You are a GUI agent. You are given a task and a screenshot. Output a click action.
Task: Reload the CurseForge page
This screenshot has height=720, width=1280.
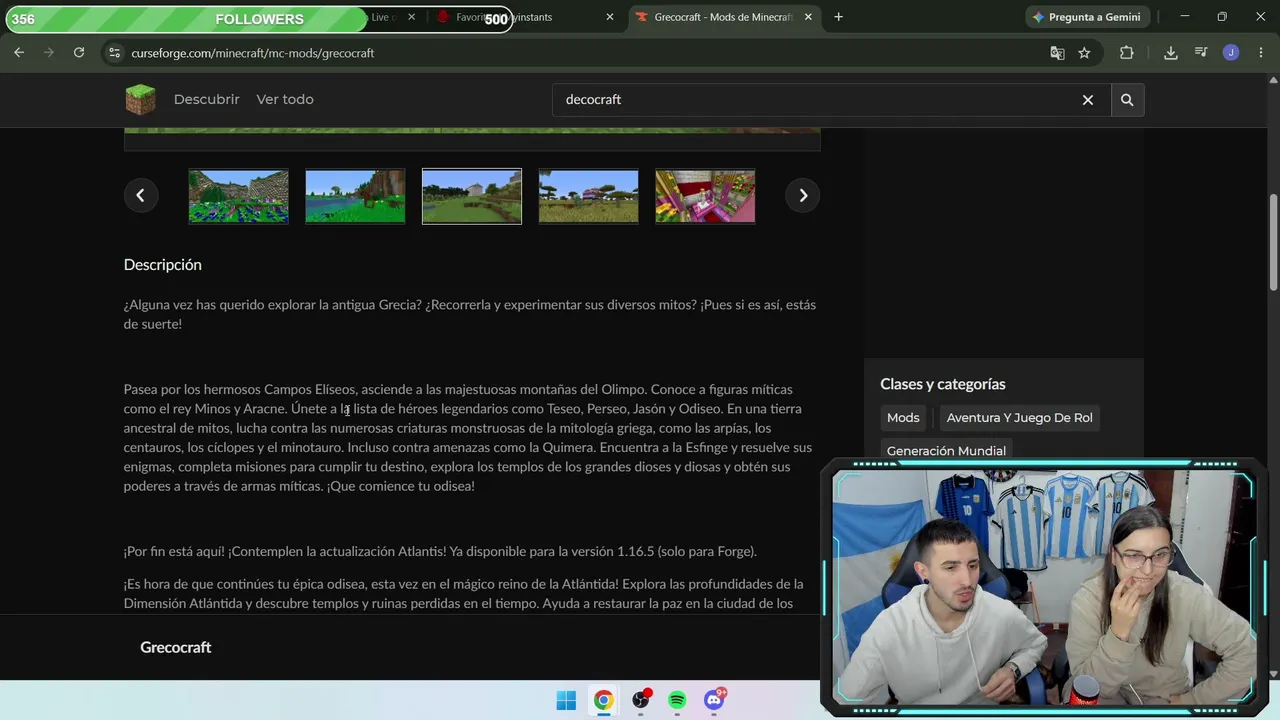click(x=79, y=53)
